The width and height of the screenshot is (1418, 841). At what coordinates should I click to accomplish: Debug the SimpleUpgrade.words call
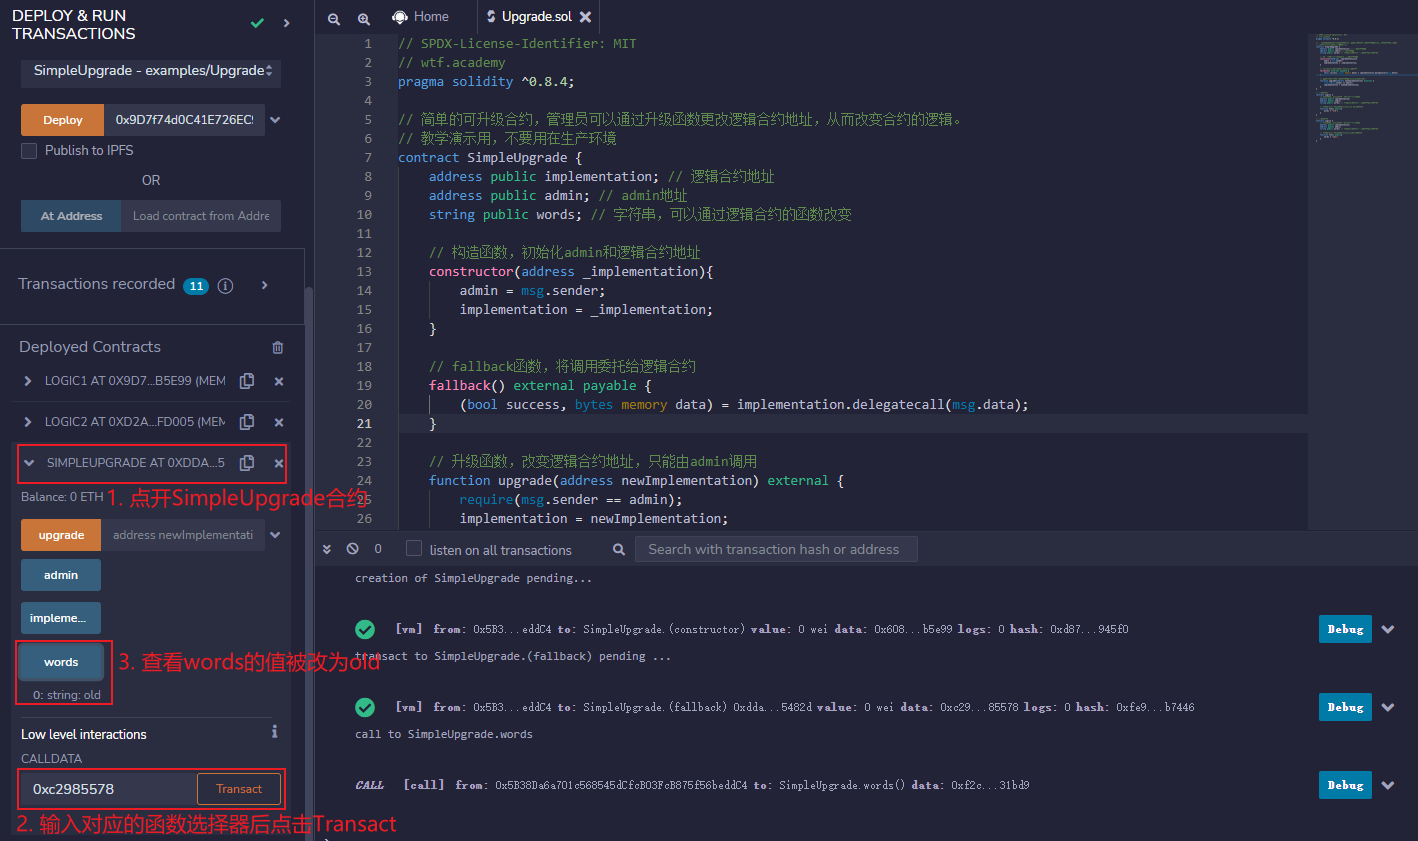[x=1345, y=785]
